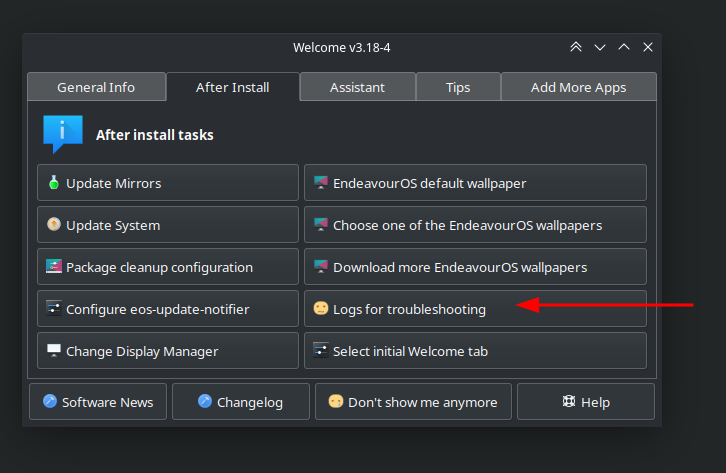Image resolution: width=726 pixels, height=473 pixels.
Task: Click the Change Display Manager monitor icon
Action: (54, 351)
